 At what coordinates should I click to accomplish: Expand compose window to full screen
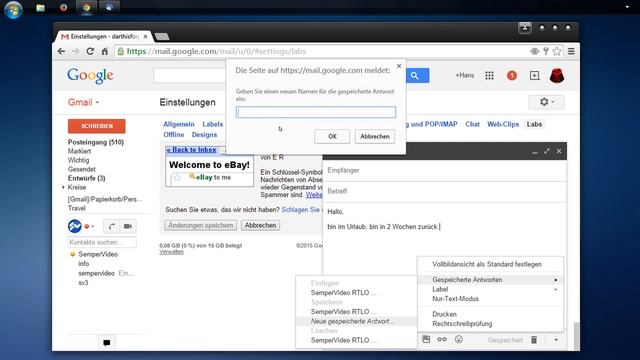[547, 151]
